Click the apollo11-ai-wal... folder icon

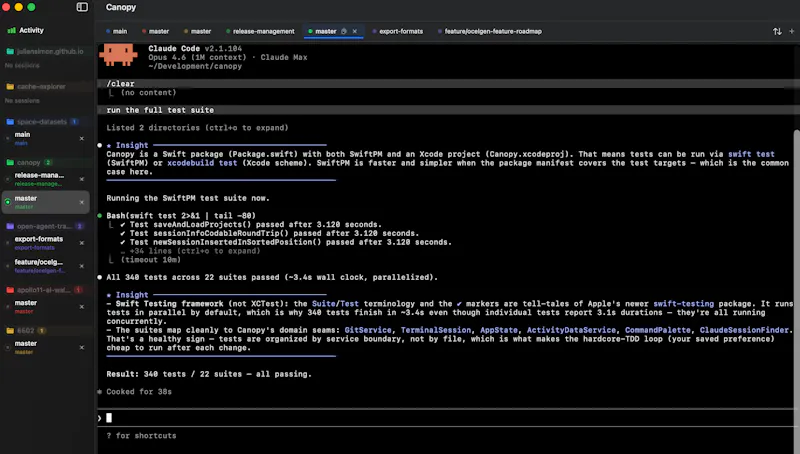[10, 290]
